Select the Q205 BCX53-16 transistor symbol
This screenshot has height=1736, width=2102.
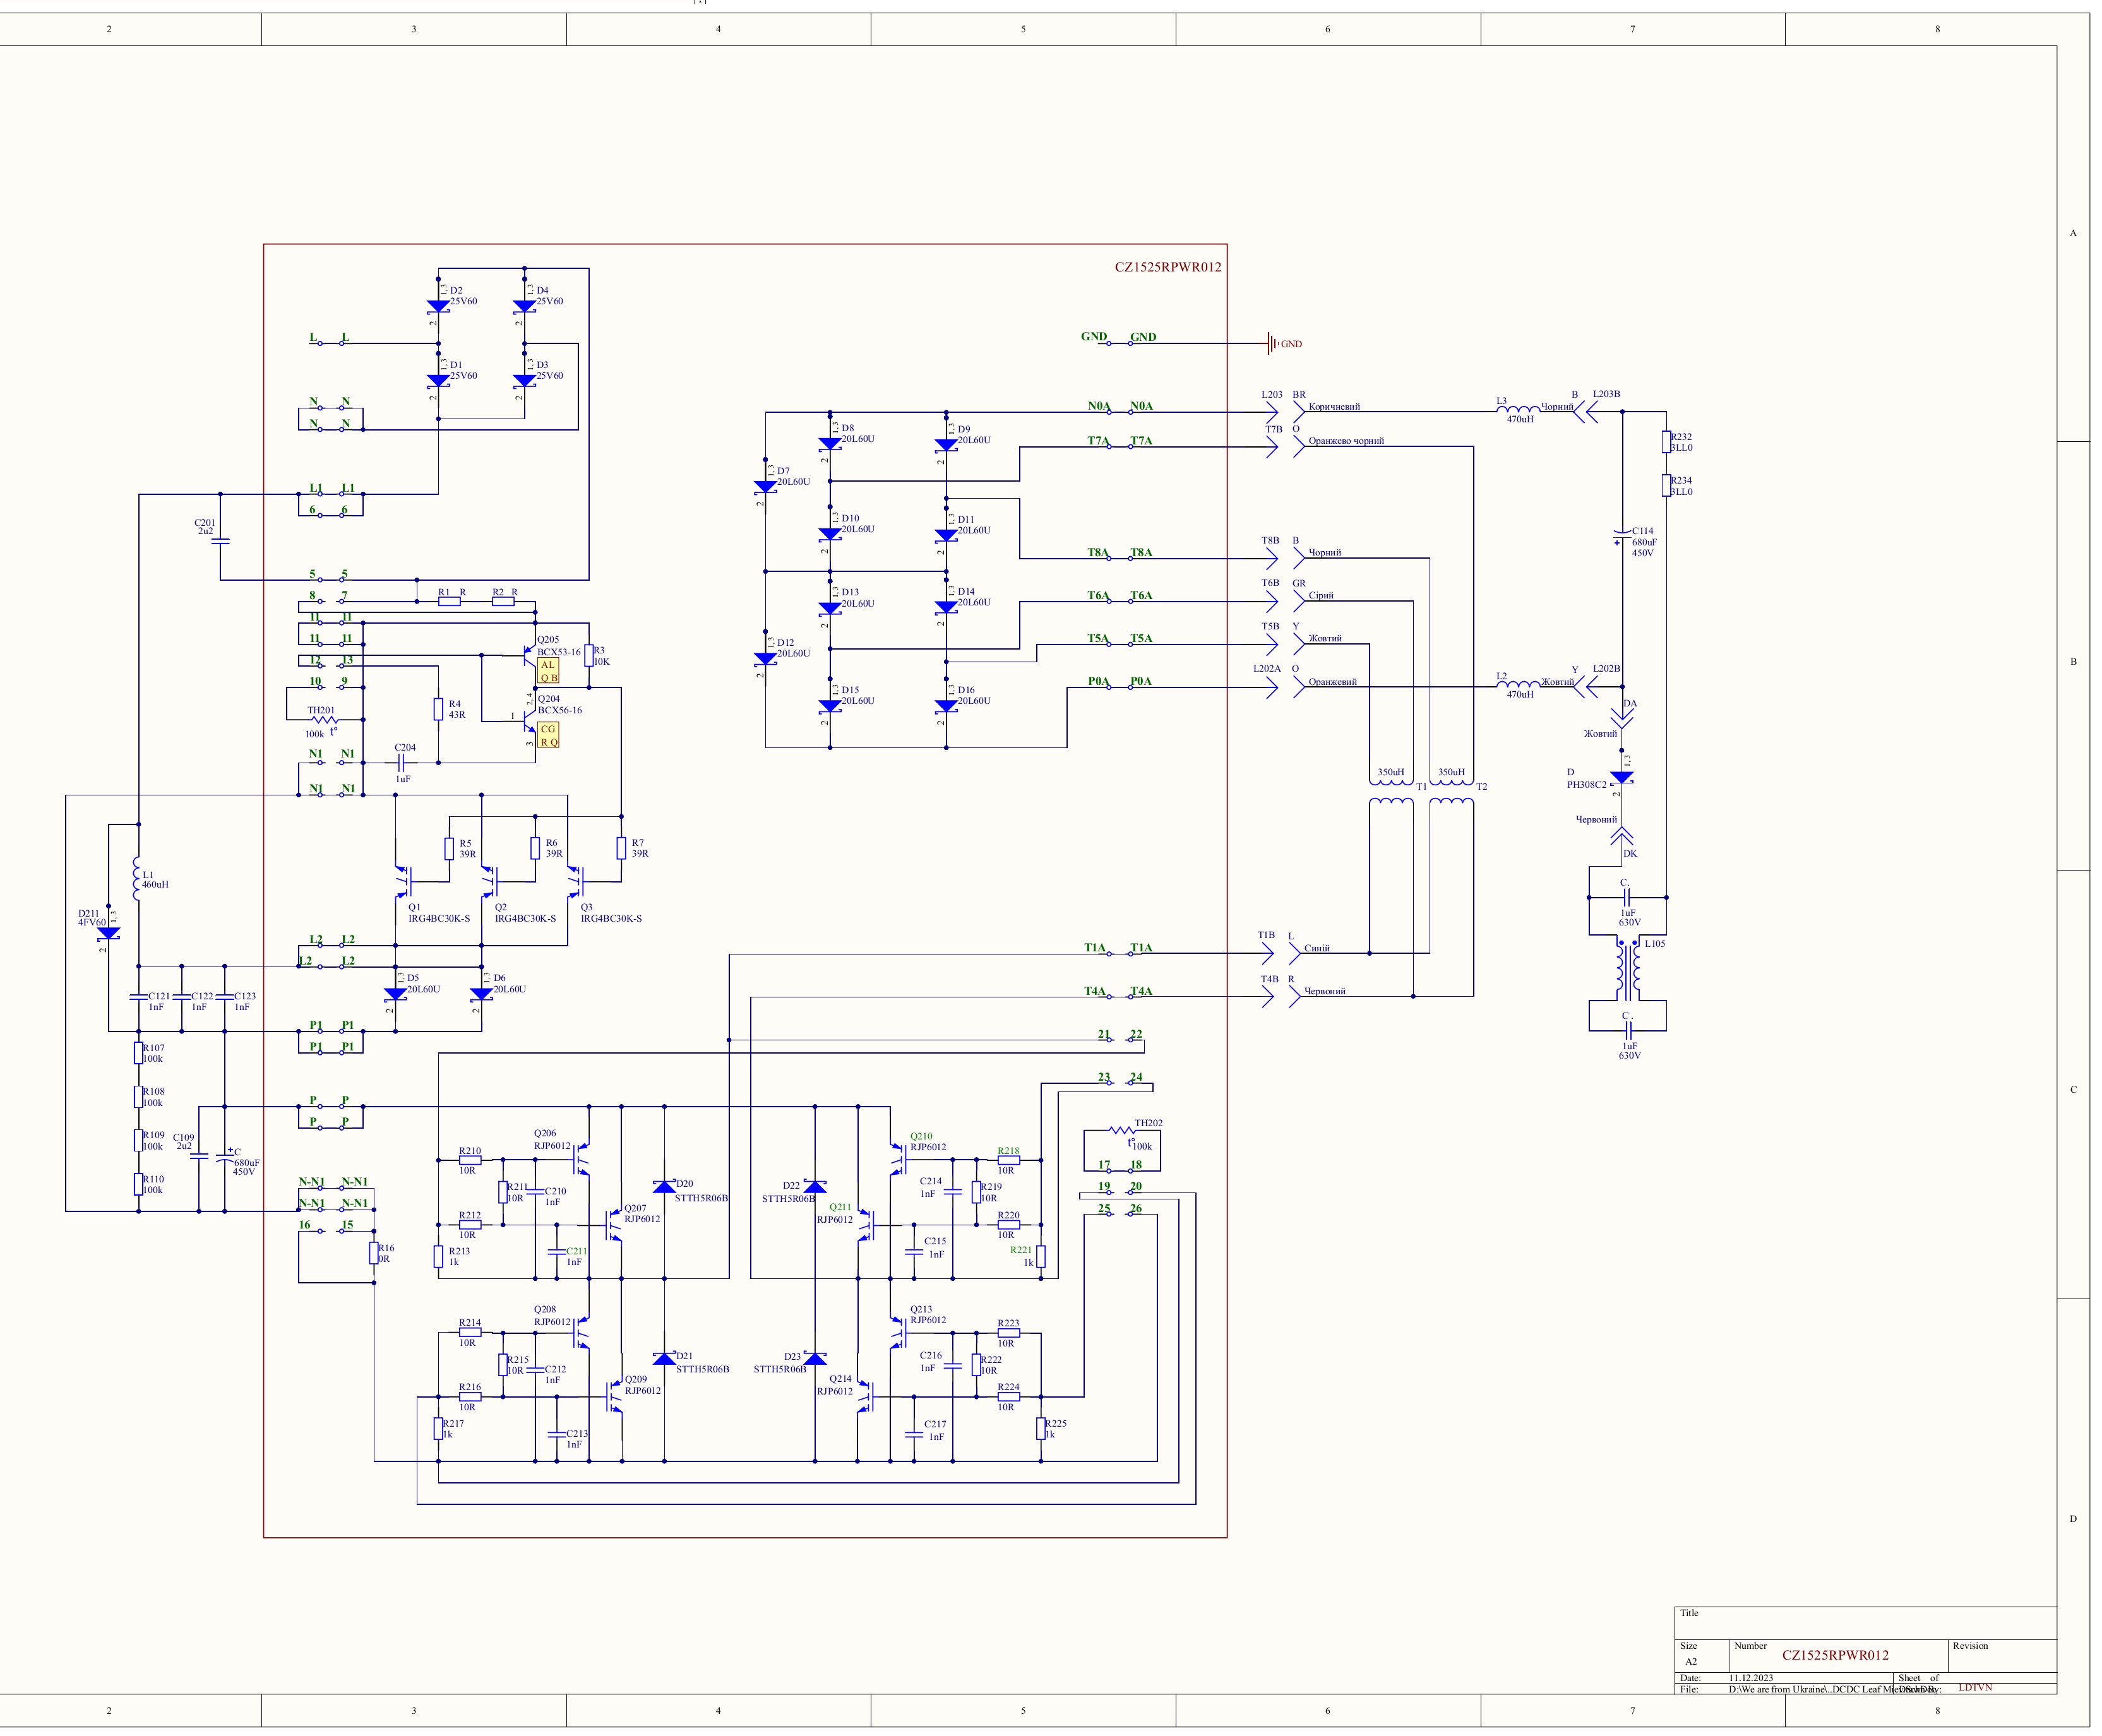pos(529,656)
